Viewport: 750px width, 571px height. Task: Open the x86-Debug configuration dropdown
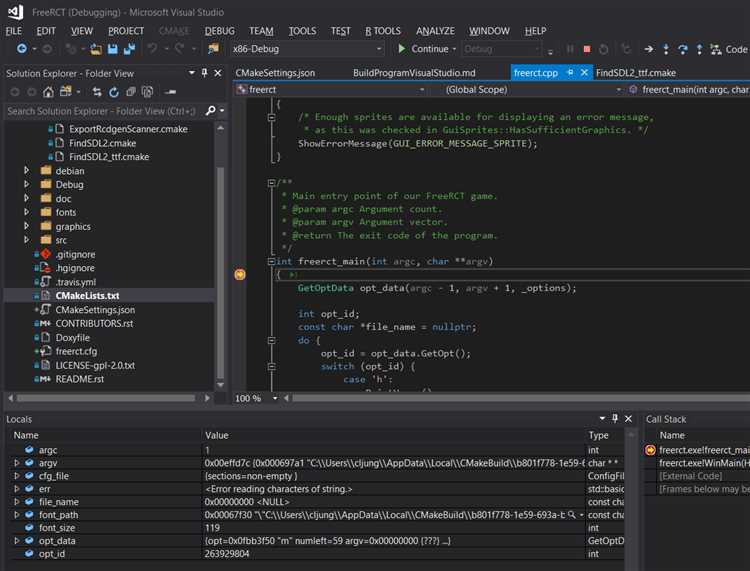(379, 49)
